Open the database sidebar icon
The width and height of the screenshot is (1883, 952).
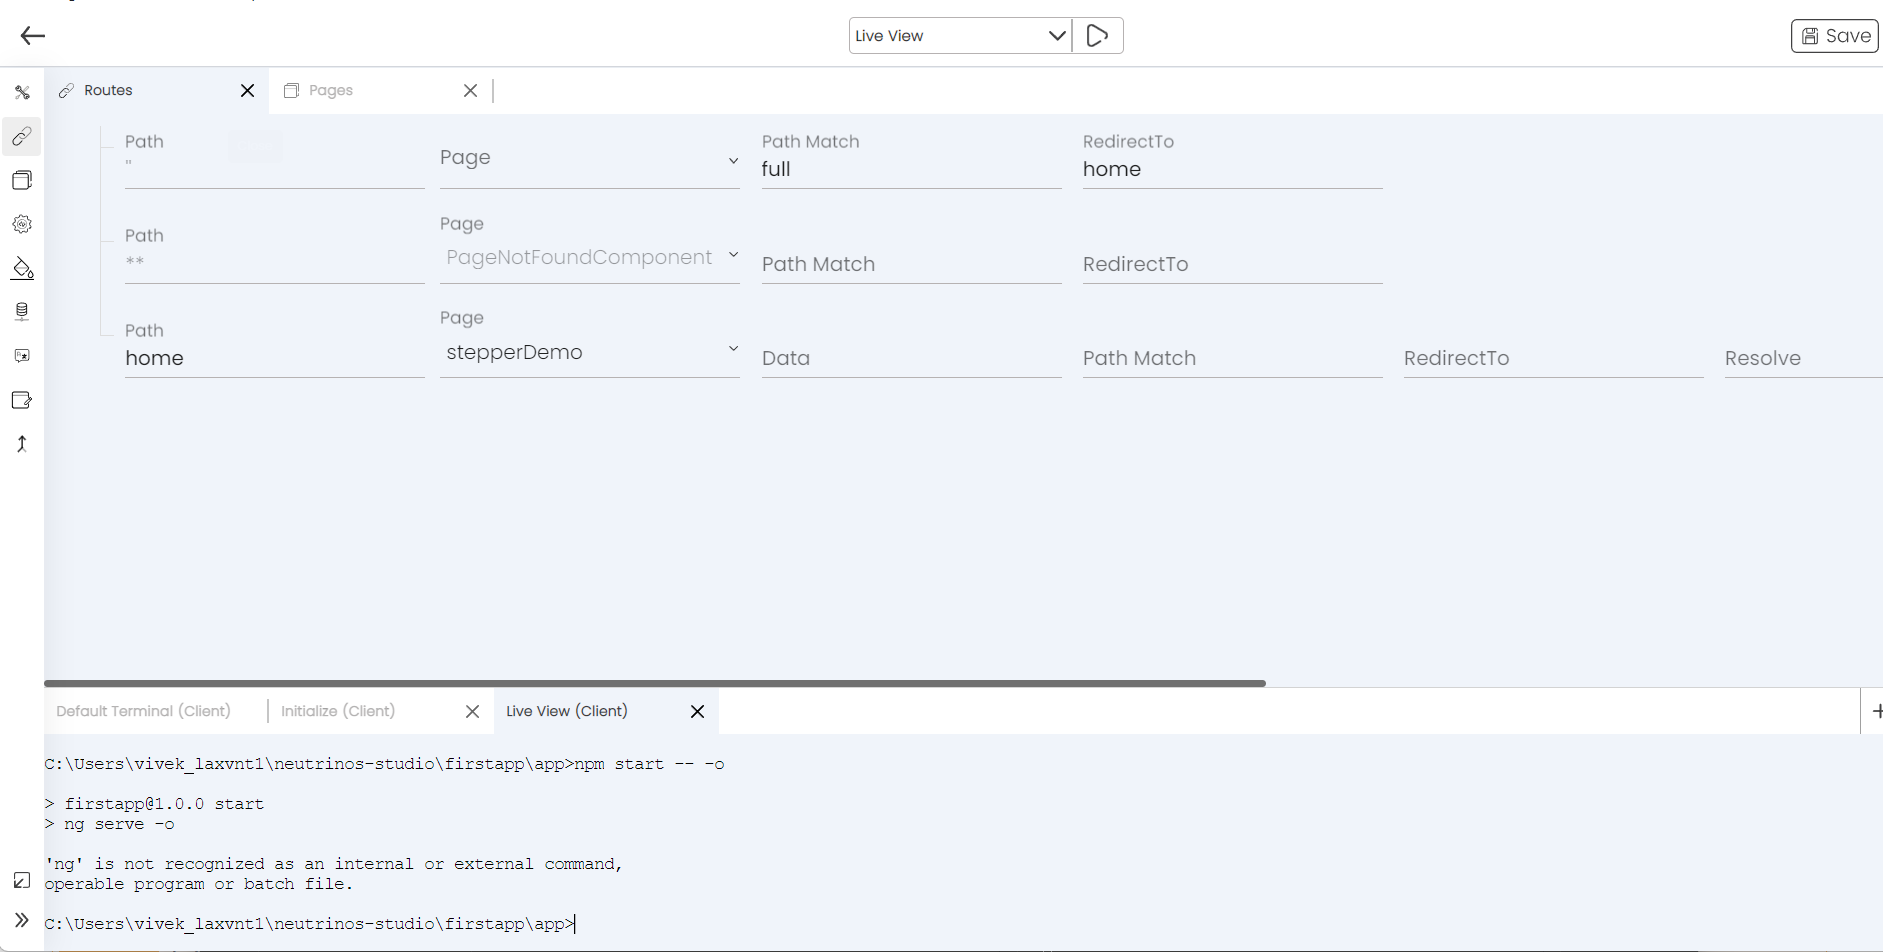(22, 312)
